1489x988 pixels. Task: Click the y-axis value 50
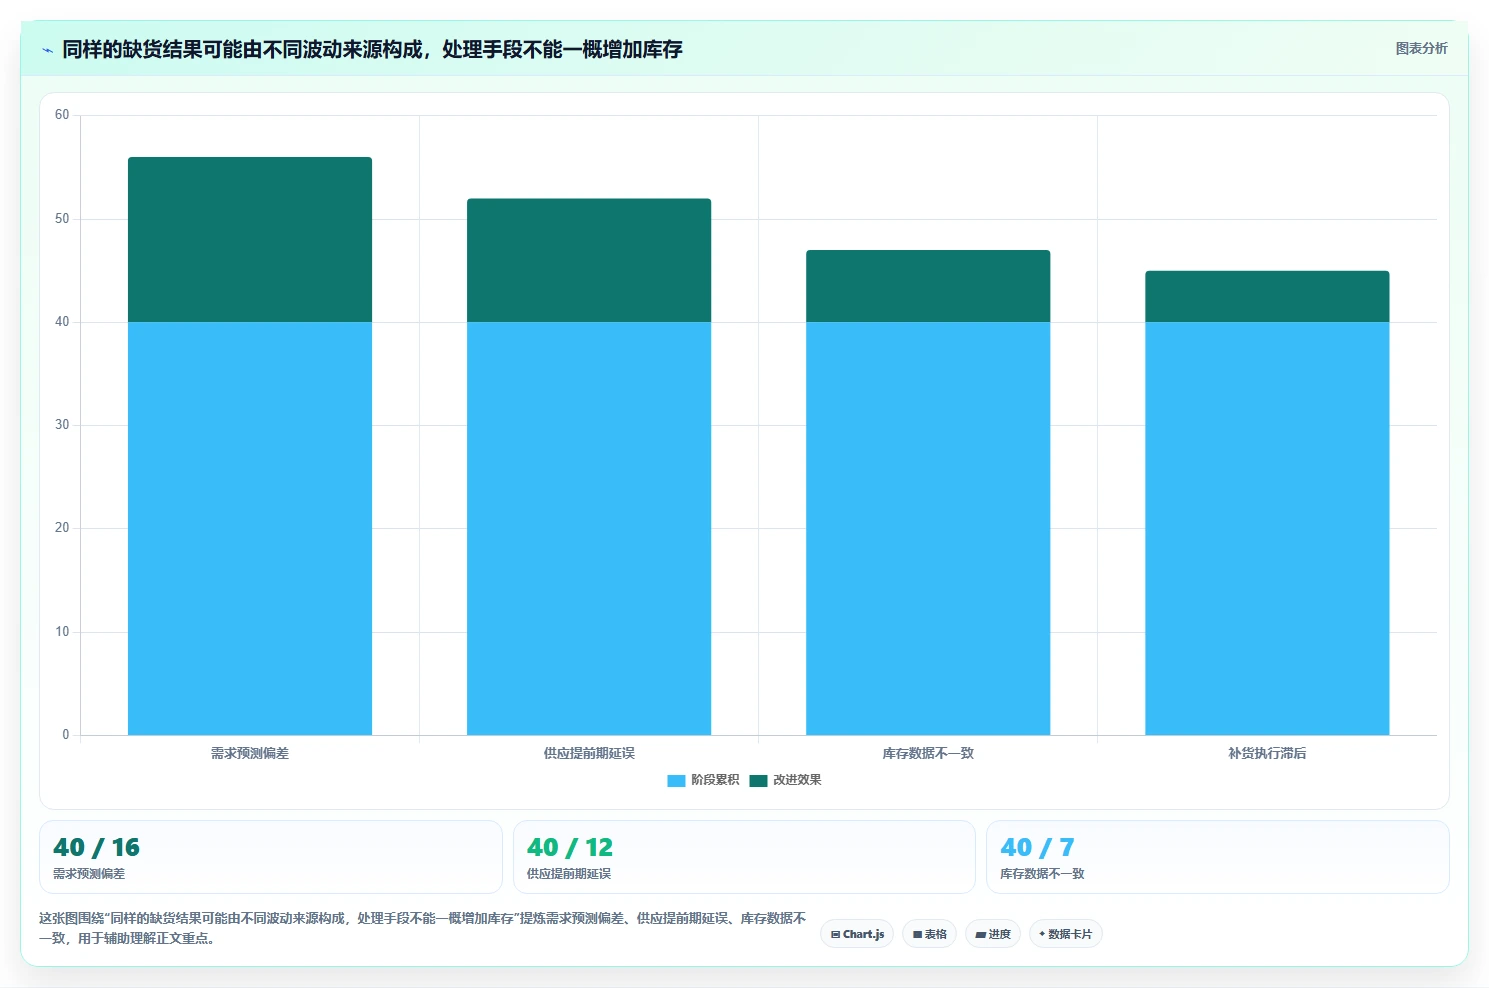(62, 219)
